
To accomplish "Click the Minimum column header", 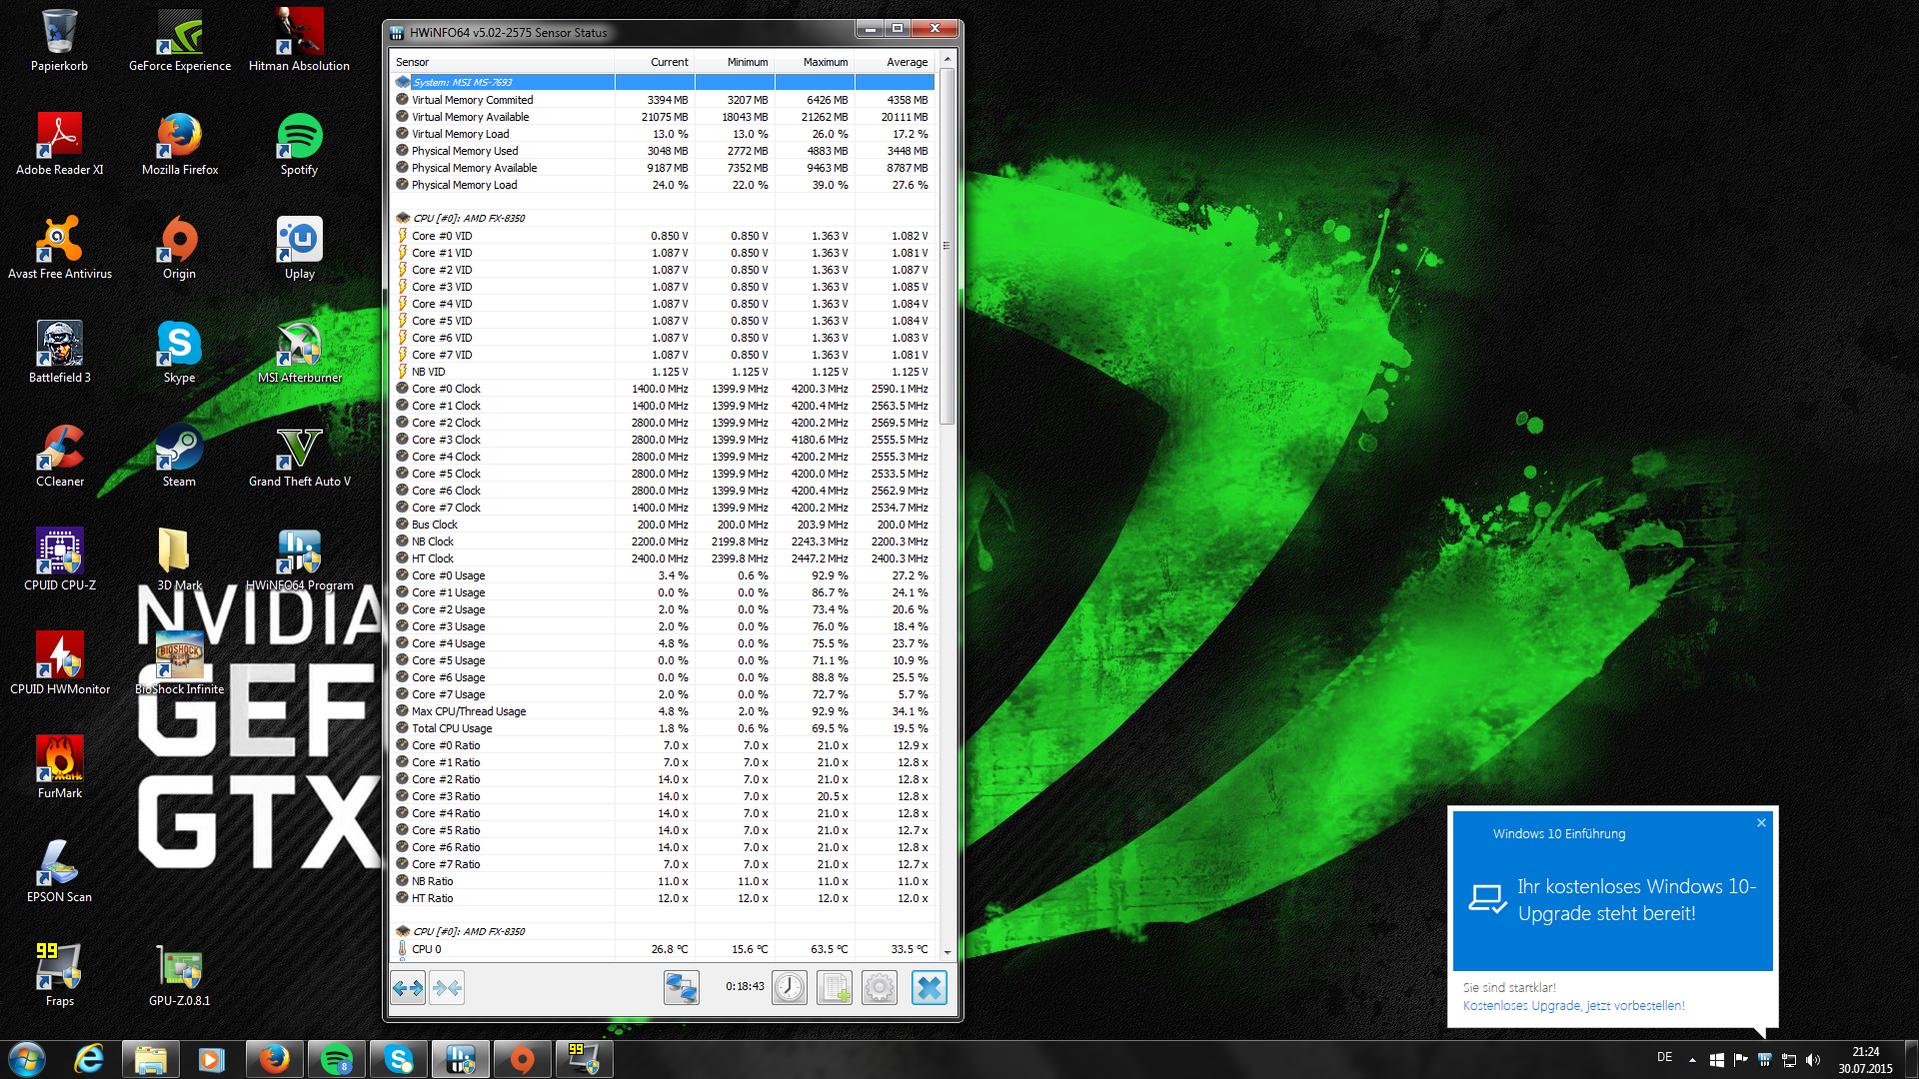I will coord(734,62).
